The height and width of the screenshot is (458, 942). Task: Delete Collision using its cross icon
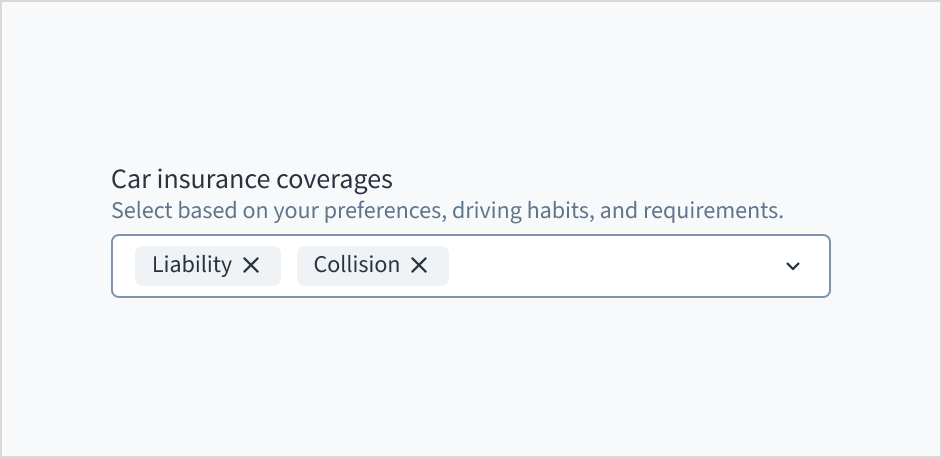(419, 265)
